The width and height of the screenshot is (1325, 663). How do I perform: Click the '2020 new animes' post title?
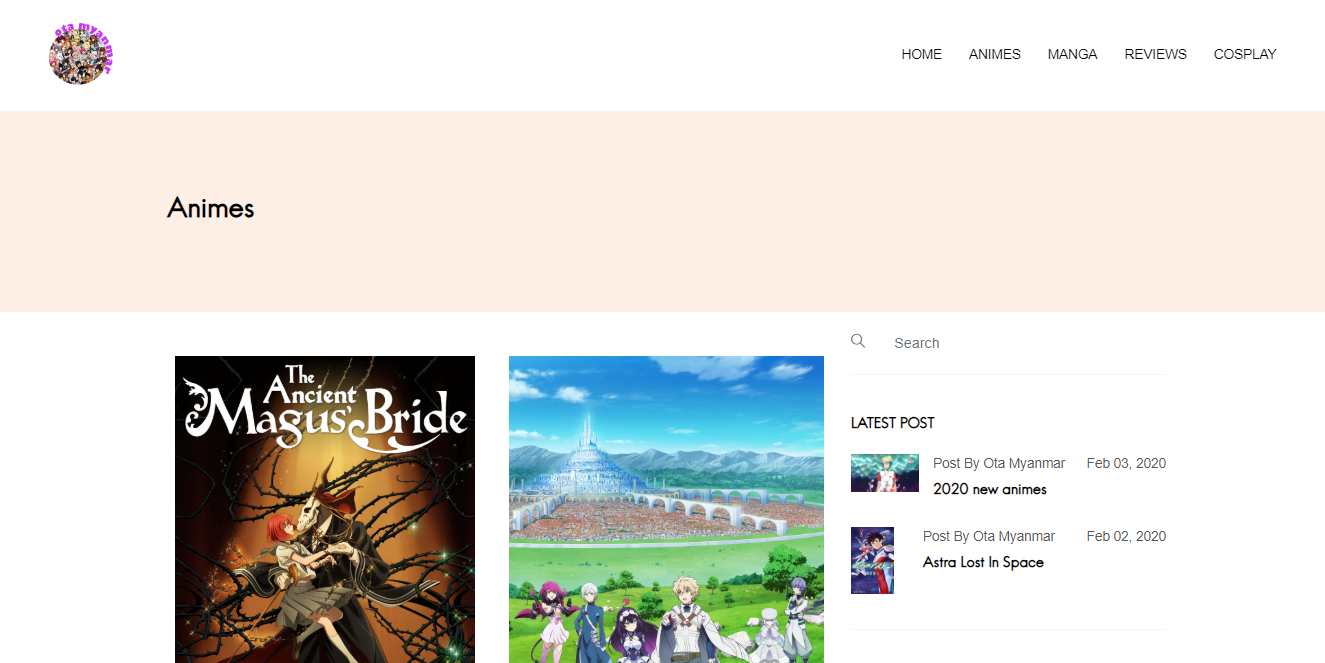(990, 489)
